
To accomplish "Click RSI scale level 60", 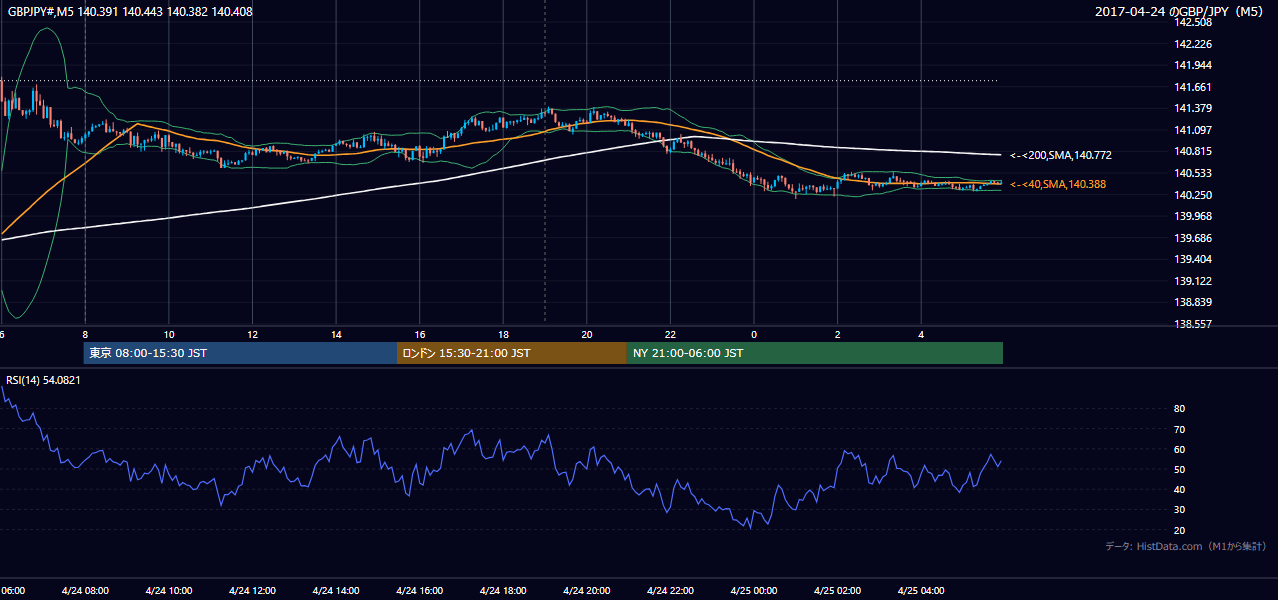I will tap(1180, 449).
